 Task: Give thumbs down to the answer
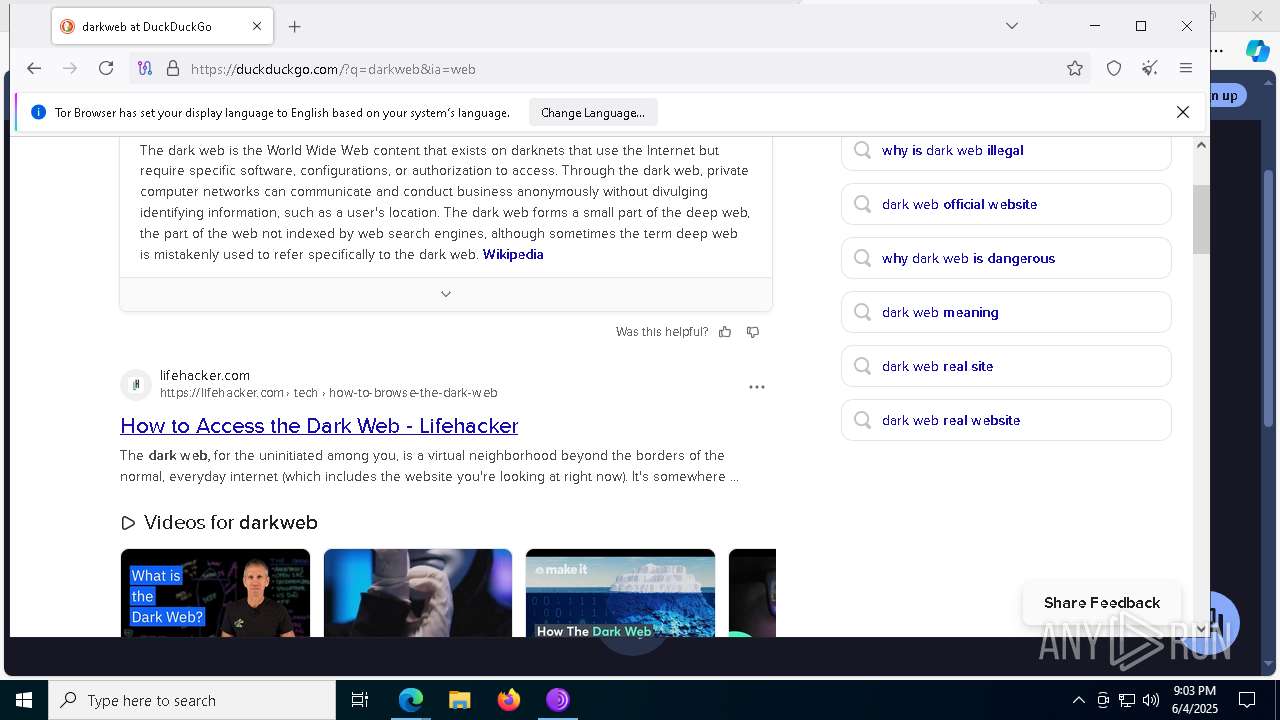coord(753,332)
